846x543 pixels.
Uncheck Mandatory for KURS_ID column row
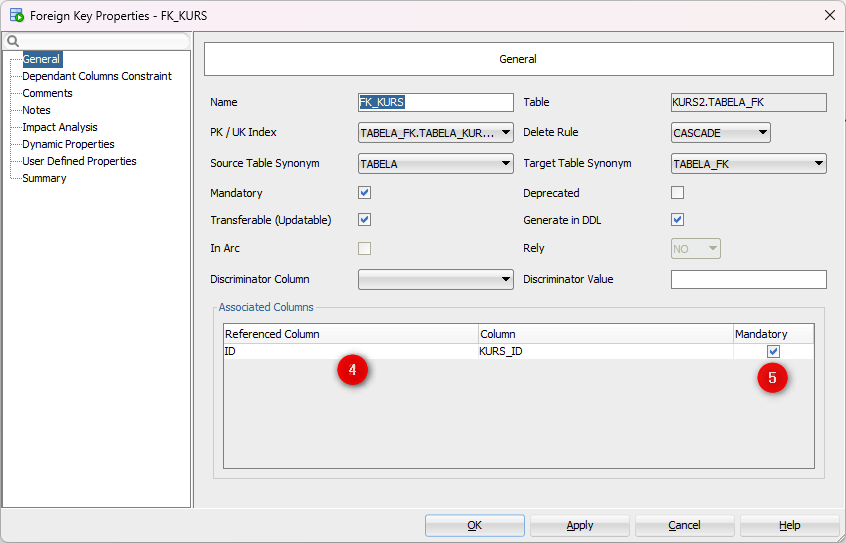[x=773, y=351]
